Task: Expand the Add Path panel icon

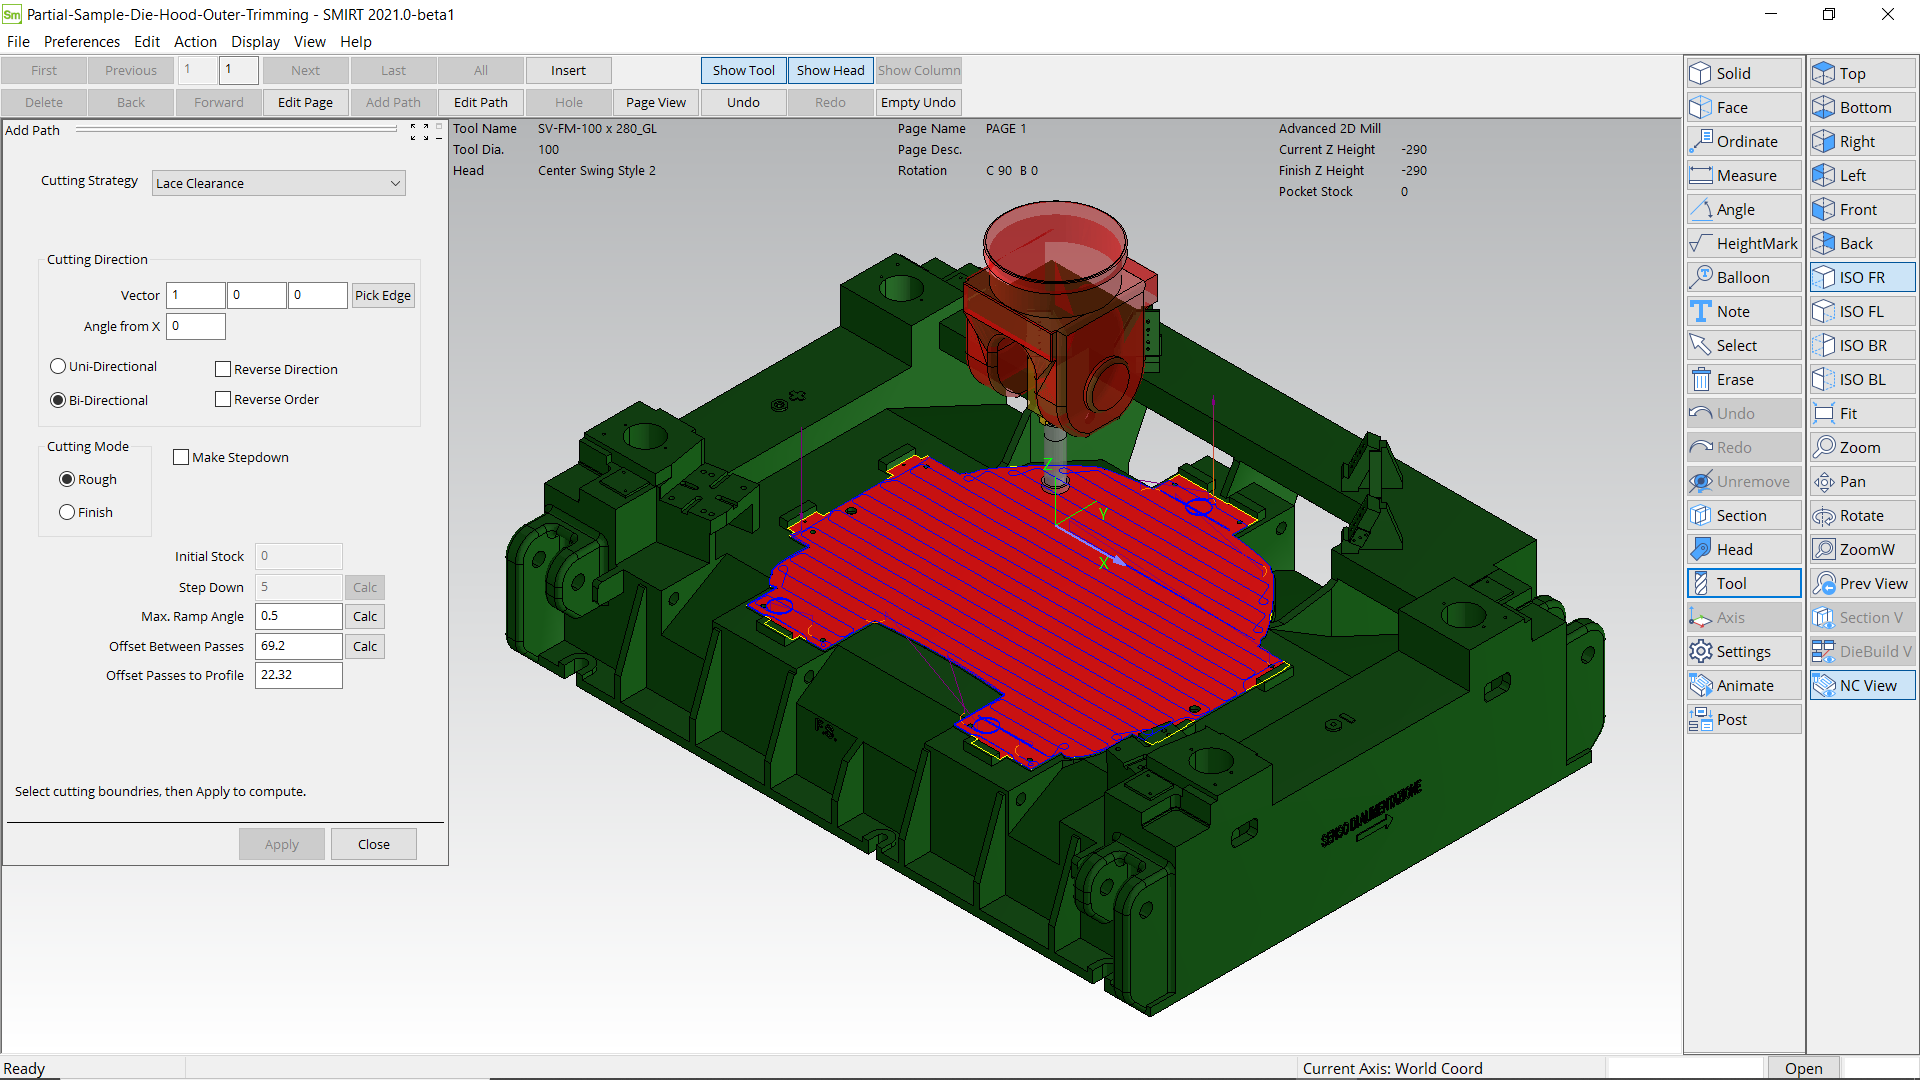Action: [419, 132]
